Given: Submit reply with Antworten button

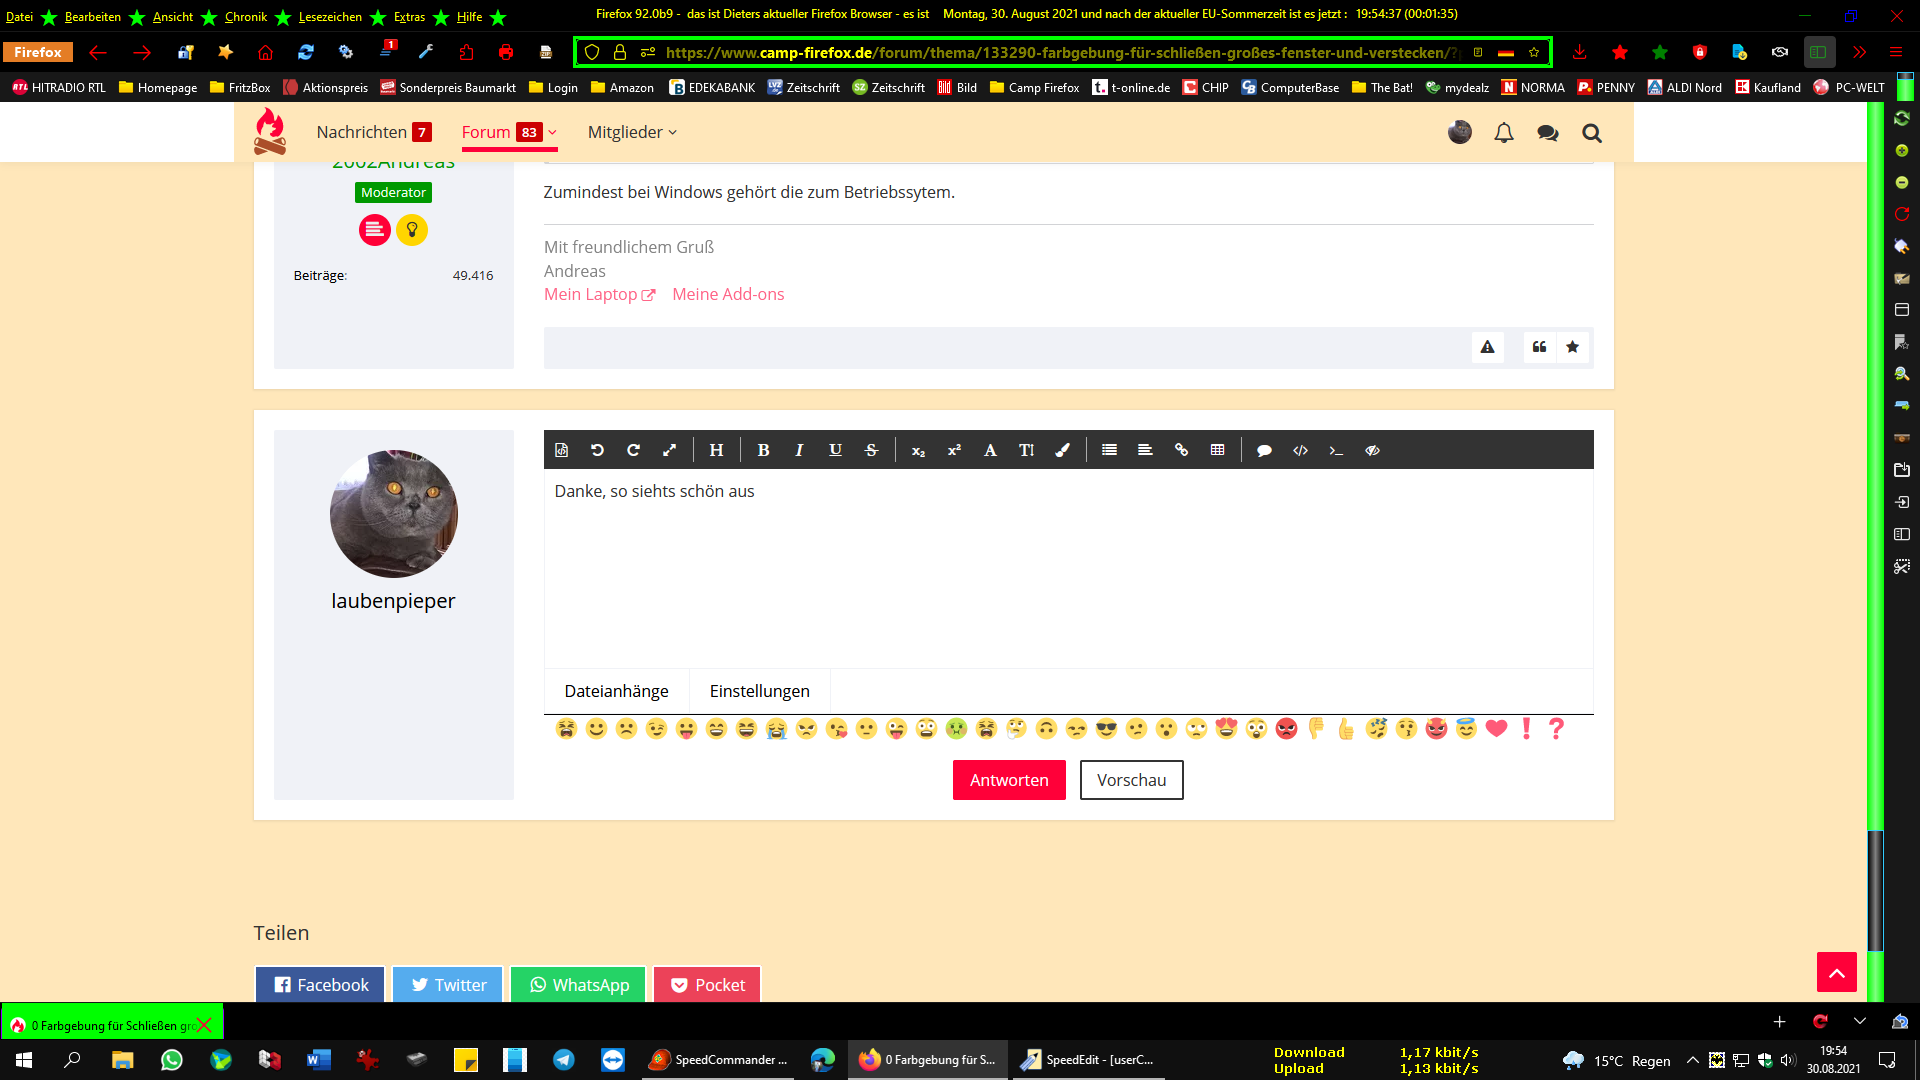Looking at the screenshot, I should coord(1008,780).
